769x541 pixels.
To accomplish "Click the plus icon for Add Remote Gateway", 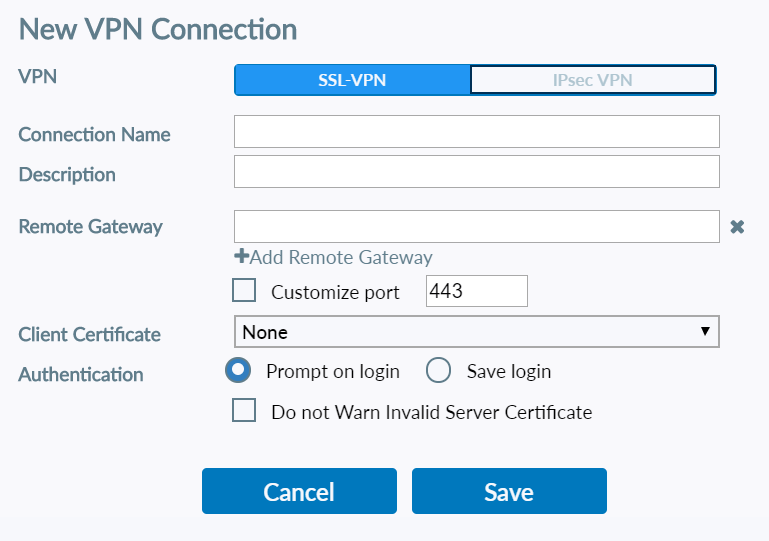I will 241,257.
